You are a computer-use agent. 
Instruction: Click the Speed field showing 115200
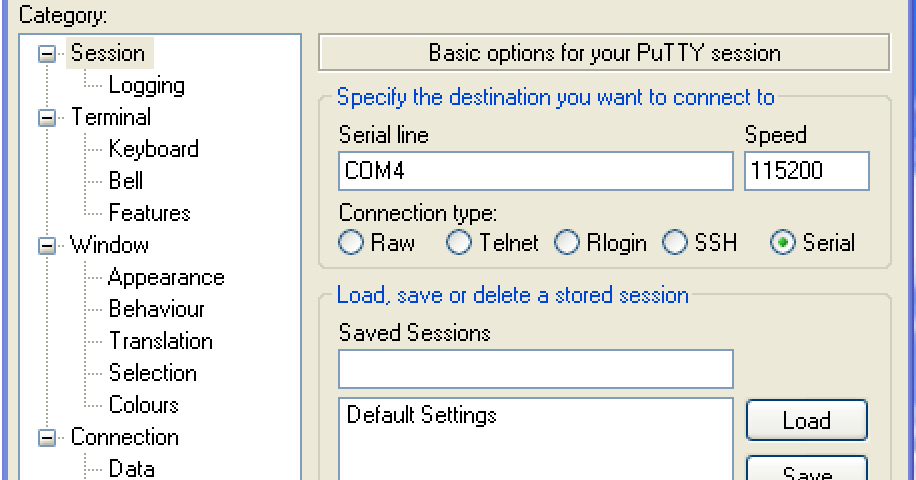[806, 171]
